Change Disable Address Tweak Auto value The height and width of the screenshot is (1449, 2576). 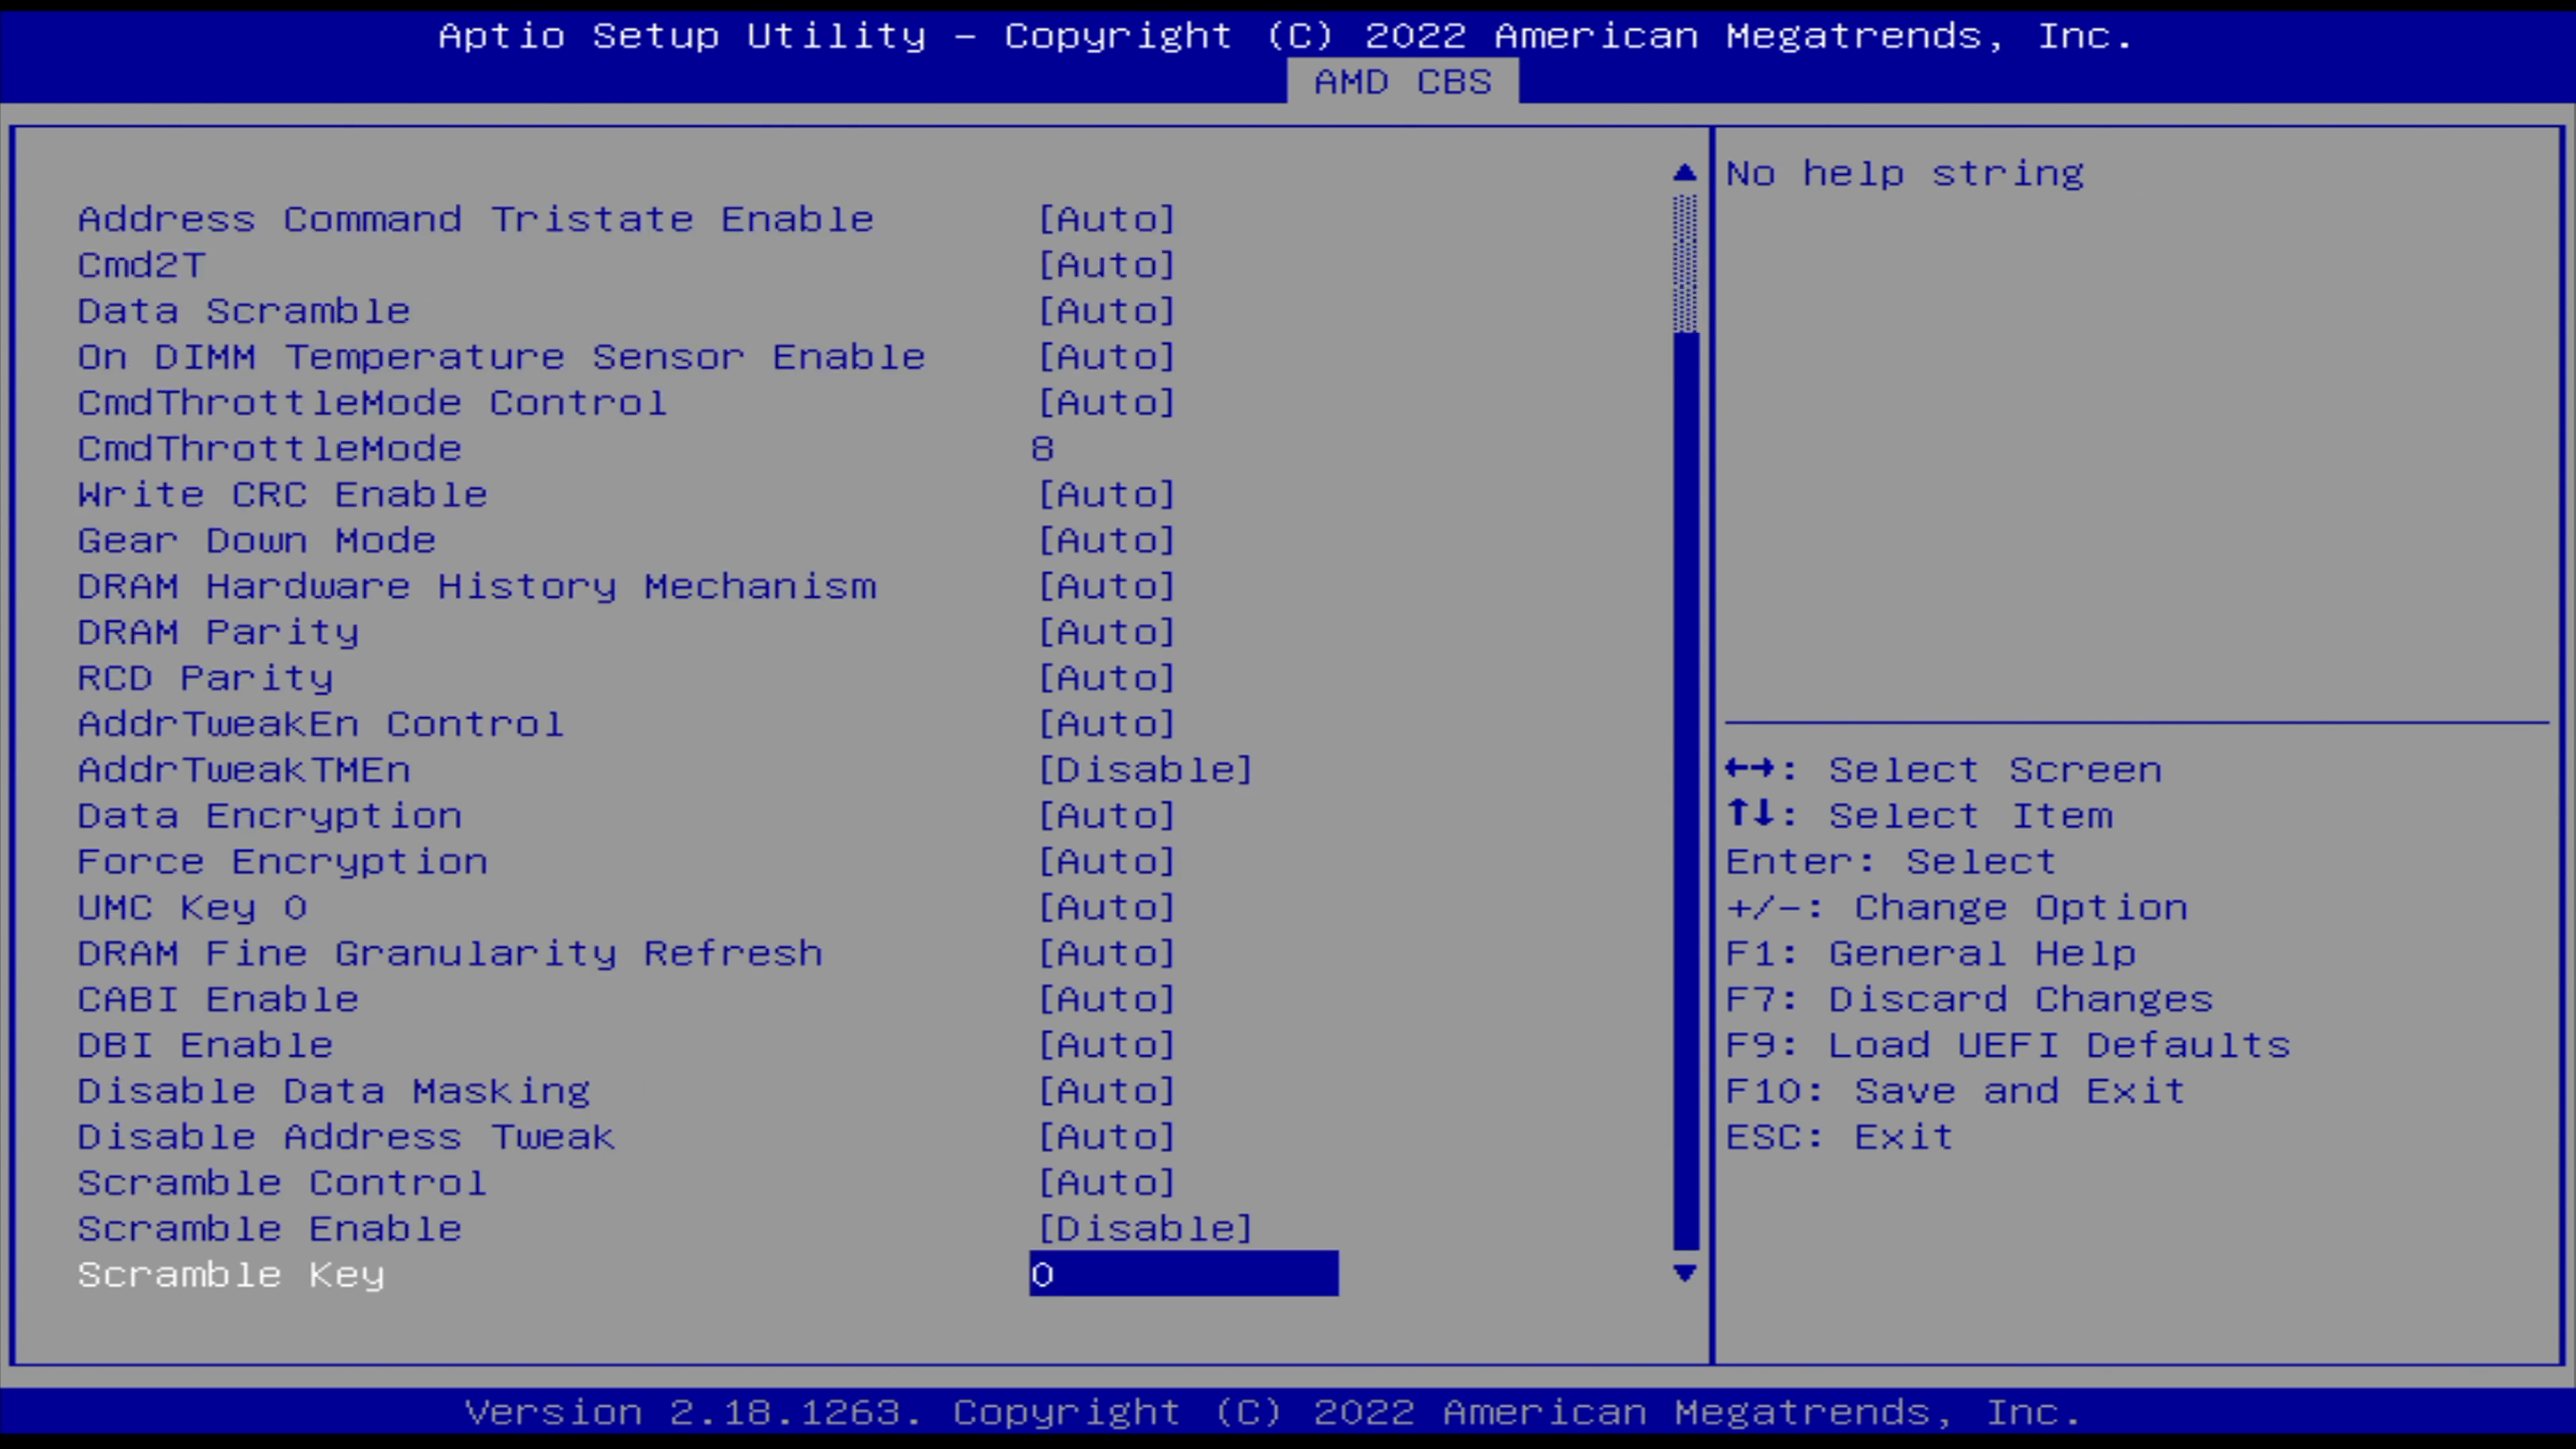pyautogui.click(x=1106, y=1137)
